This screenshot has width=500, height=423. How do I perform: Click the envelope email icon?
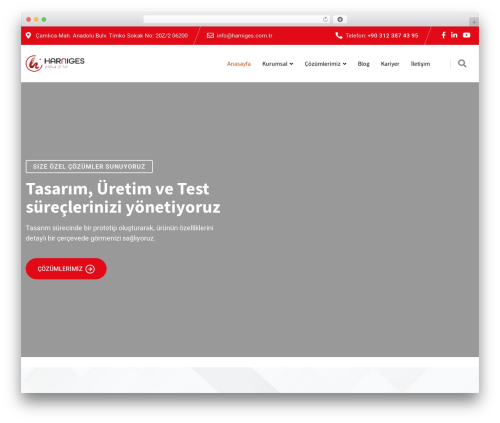pyautogui.click(x=210, y=35)
